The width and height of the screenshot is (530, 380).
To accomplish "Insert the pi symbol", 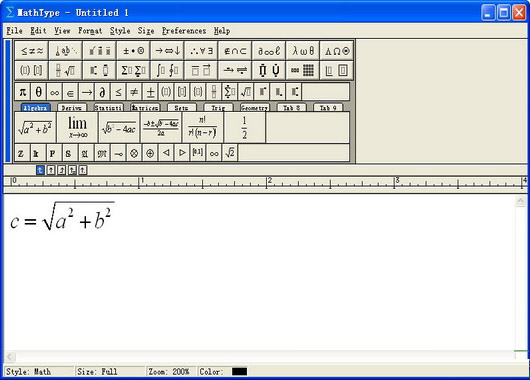I will click(23, 92).
